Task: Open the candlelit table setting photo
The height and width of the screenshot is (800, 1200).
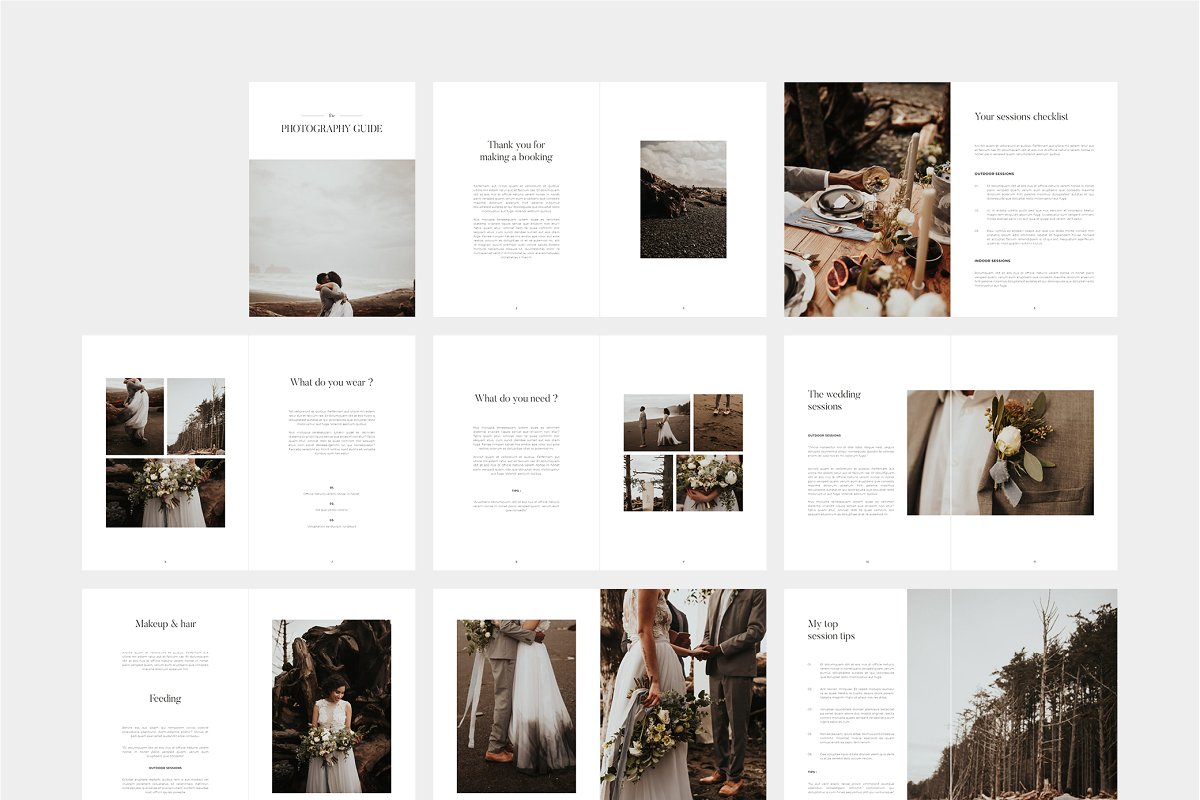Action: click(866, 199)
